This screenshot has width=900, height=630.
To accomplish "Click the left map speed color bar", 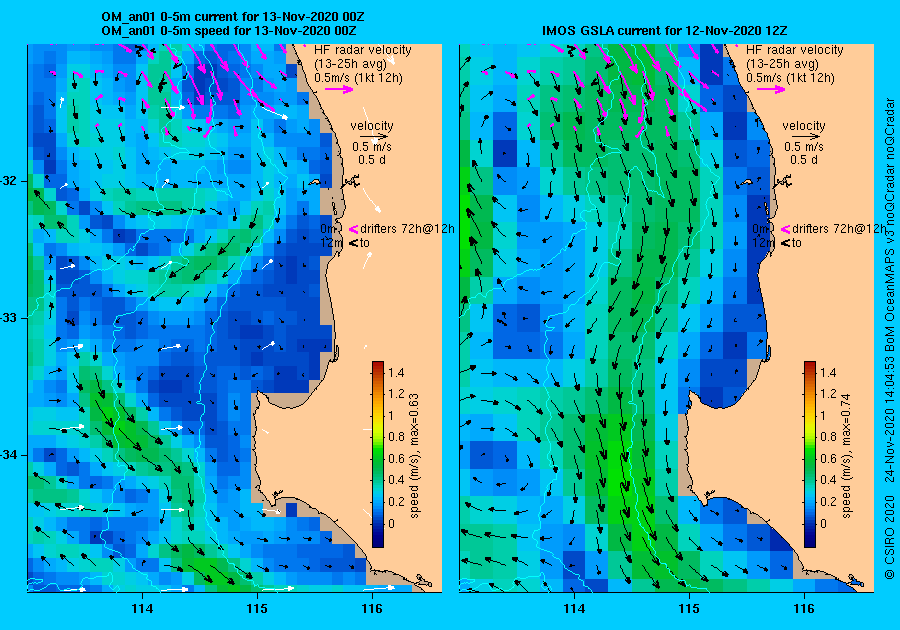I will (378, 454).
